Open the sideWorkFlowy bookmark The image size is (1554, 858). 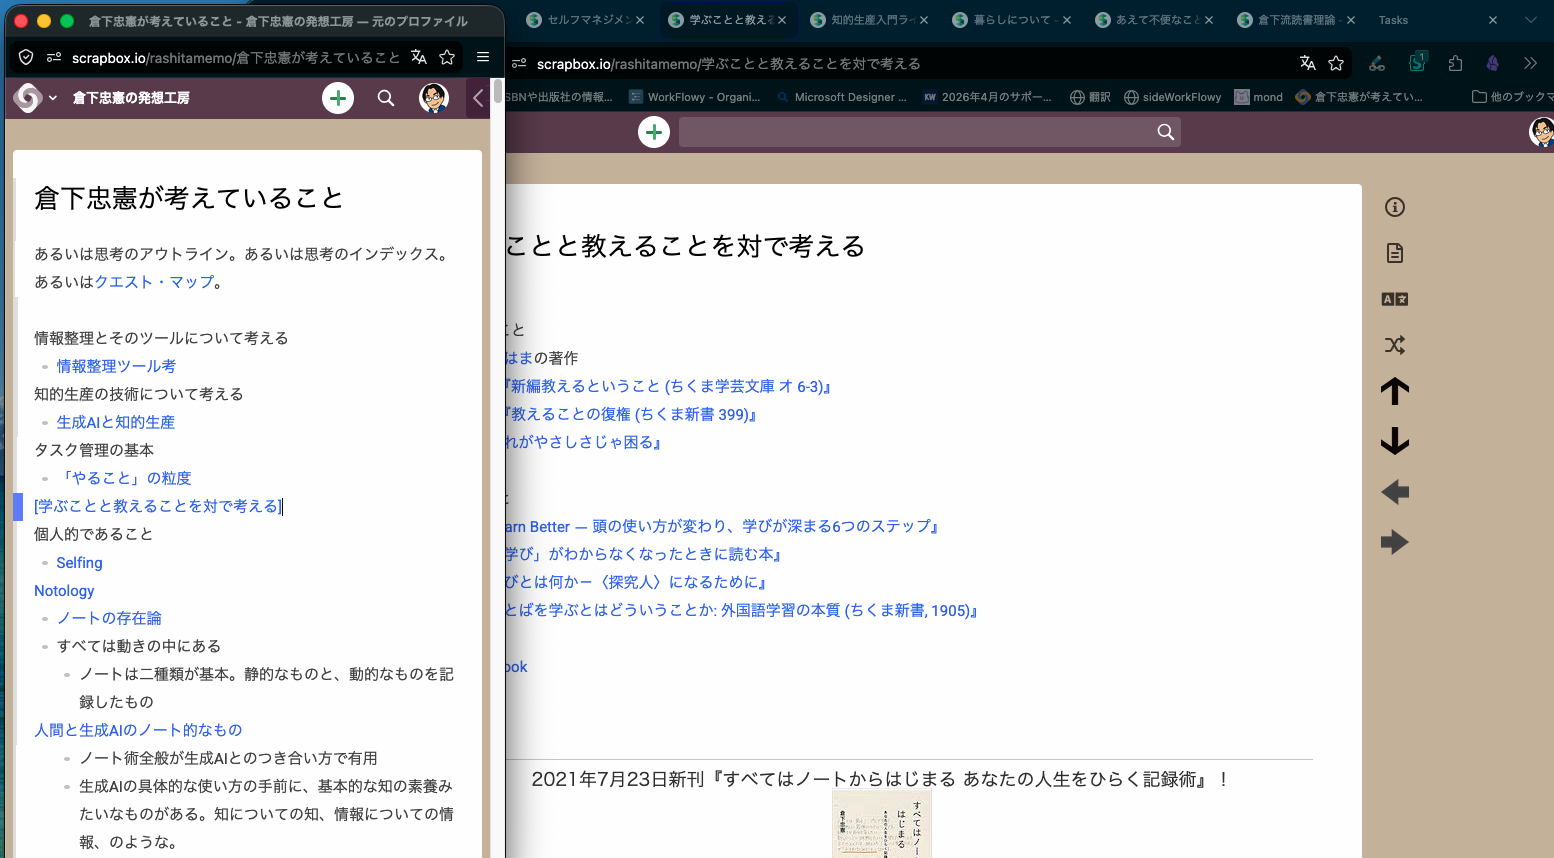pos(1172,97)
